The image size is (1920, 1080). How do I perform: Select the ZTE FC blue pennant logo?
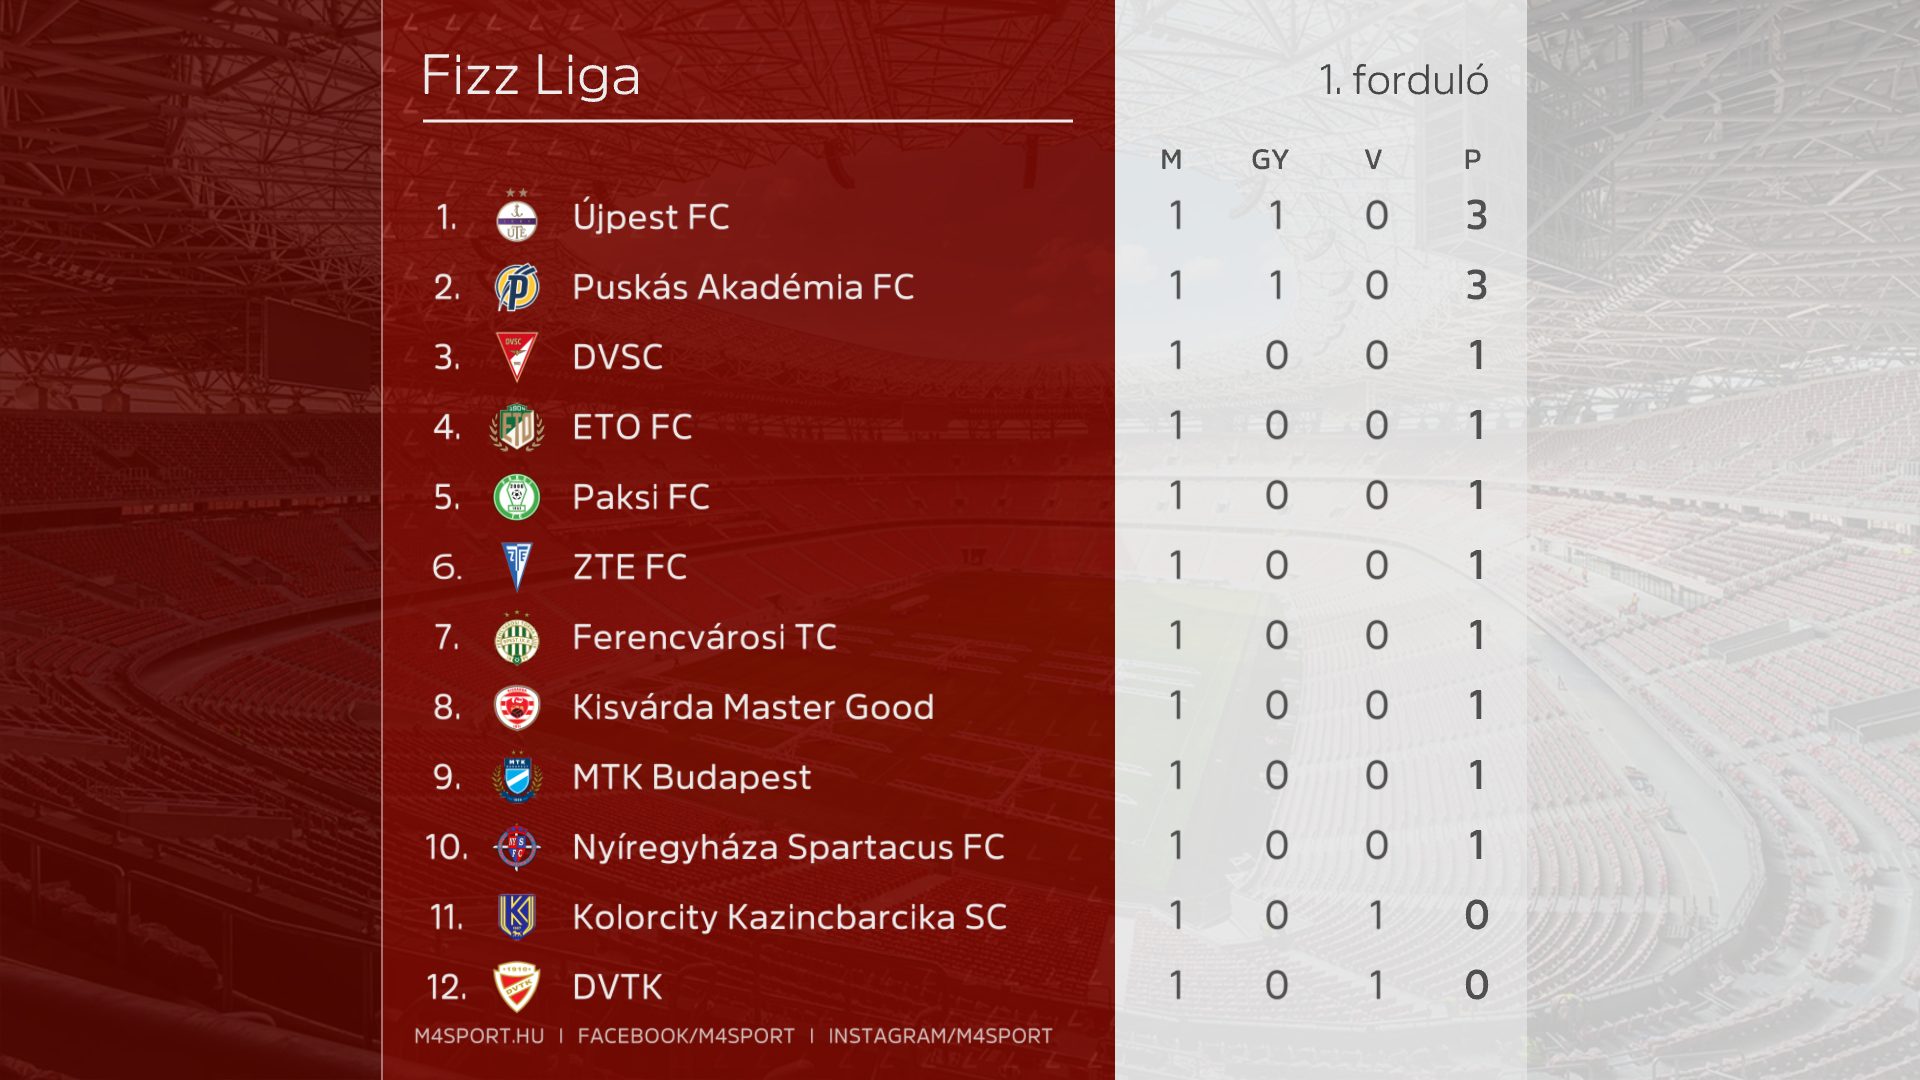coord(517,567)
